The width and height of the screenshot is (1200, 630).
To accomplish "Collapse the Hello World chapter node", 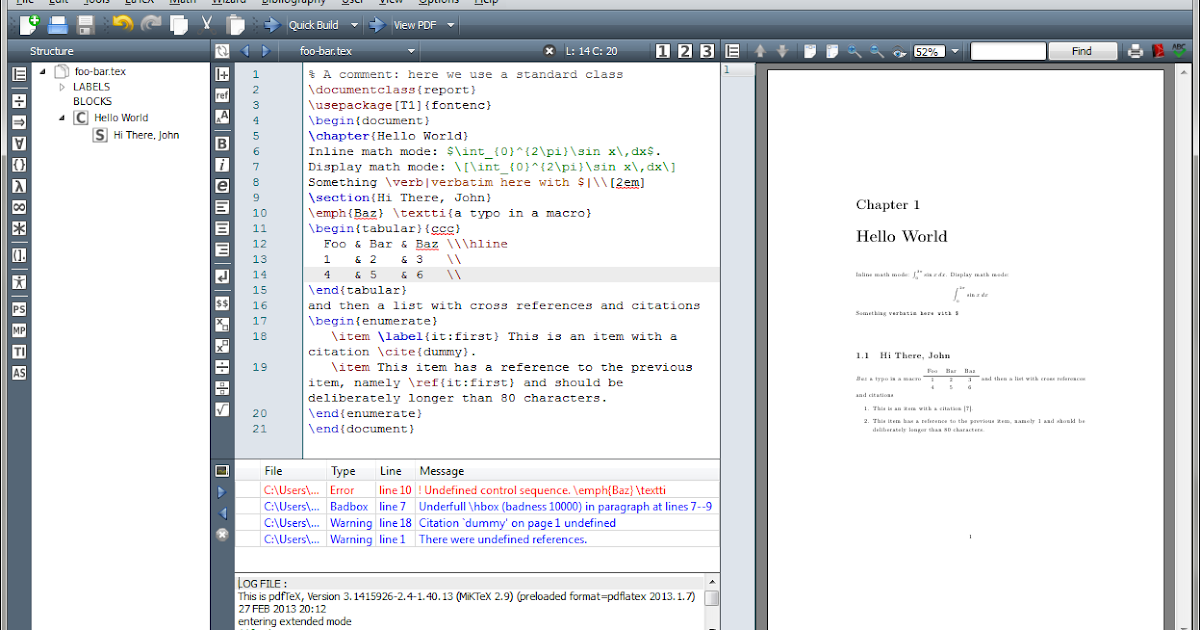I will point(61,117).
